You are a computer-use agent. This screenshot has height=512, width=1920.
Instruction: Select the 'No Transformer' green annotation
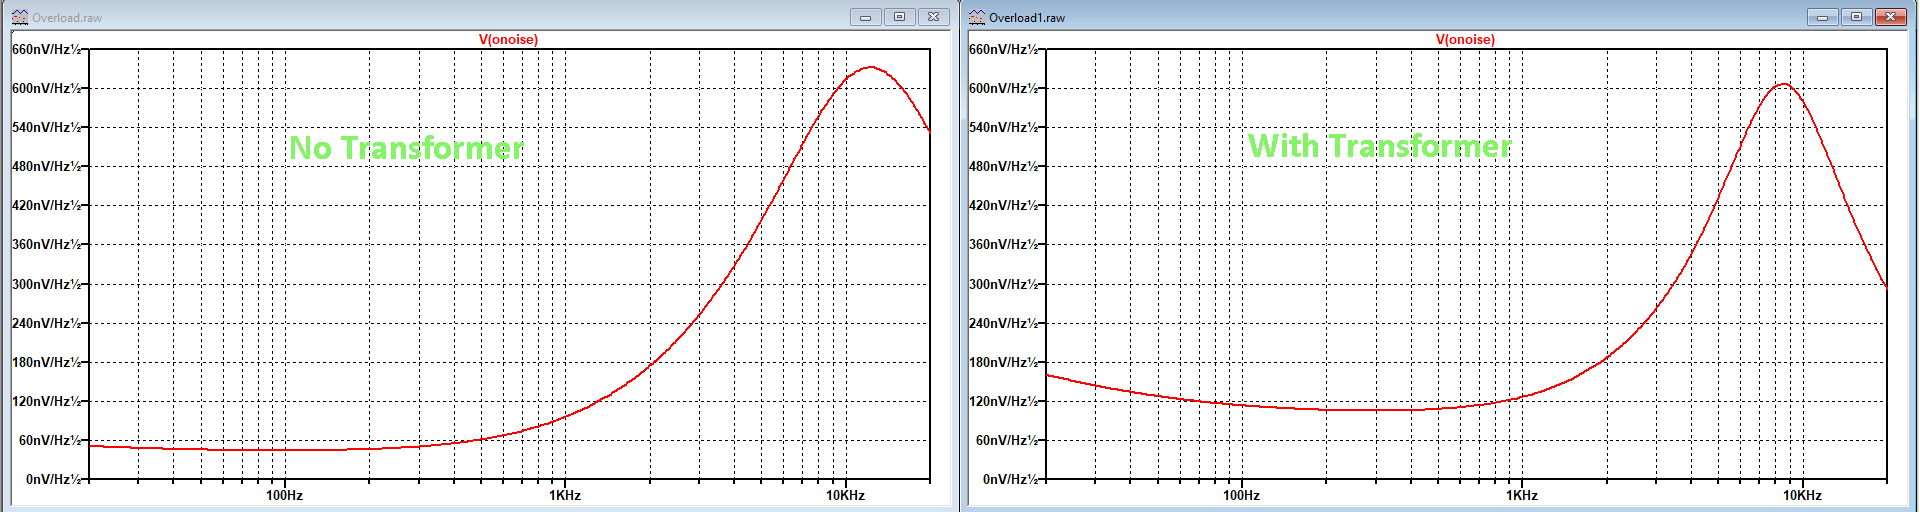[406, 148]
